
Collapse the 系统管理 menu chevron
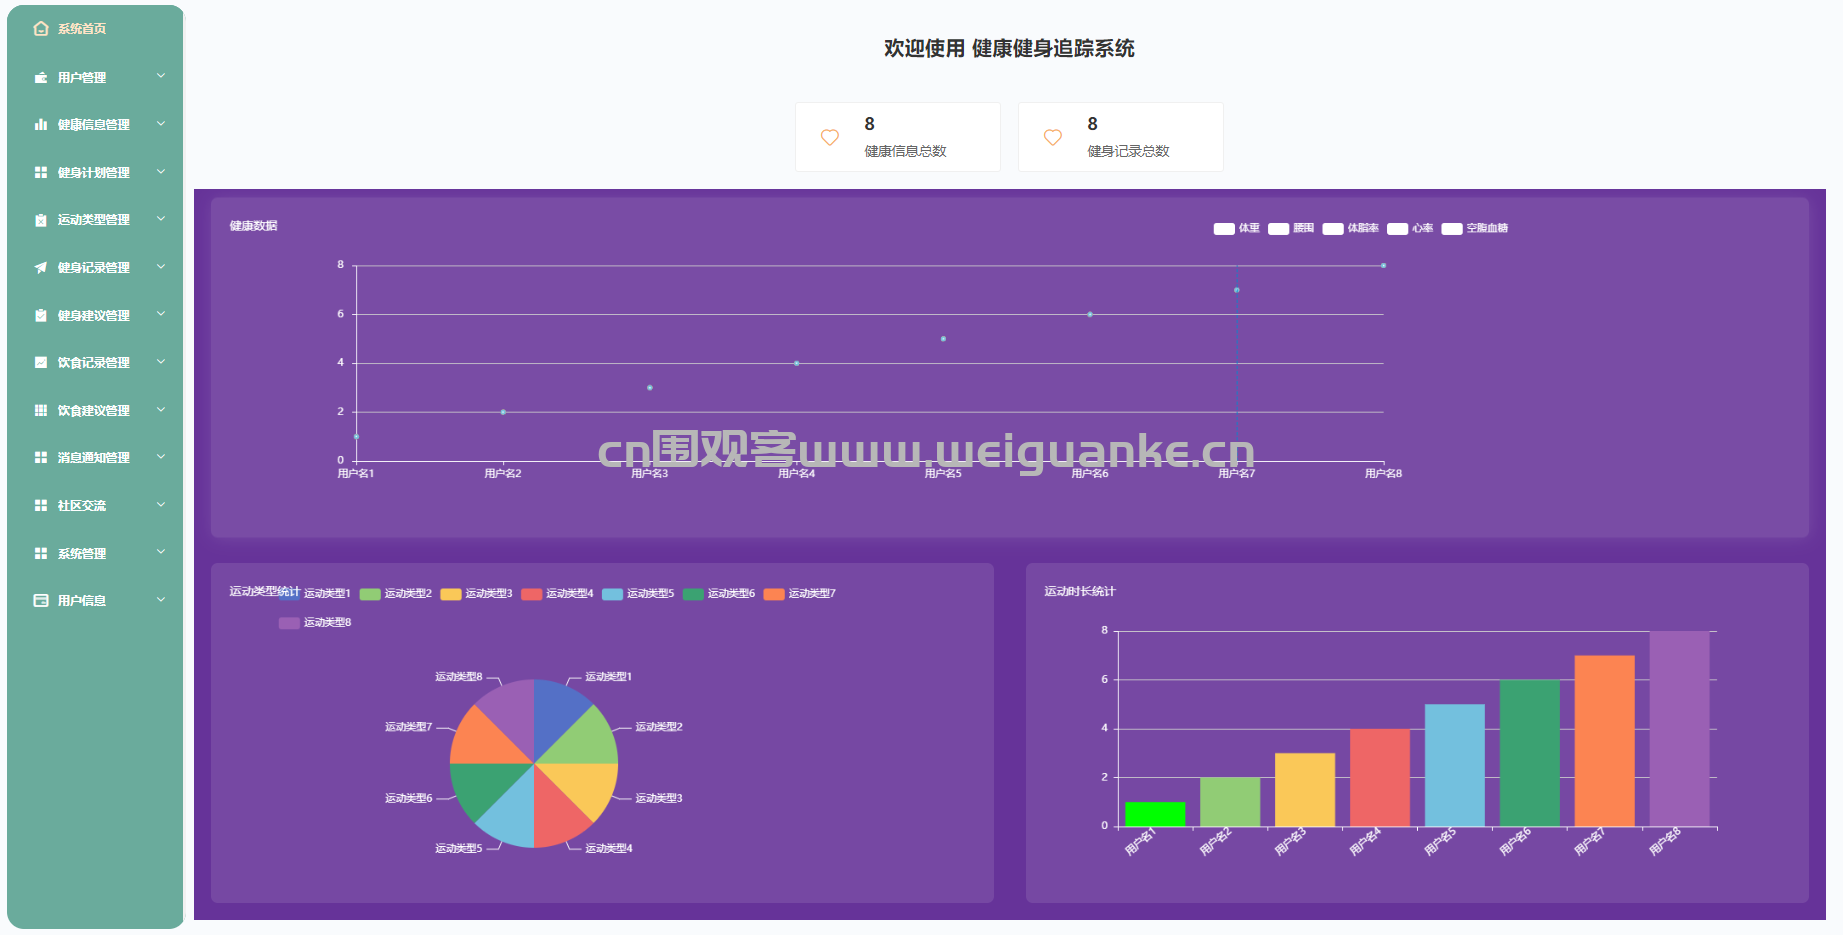click(x=161, y=551)
